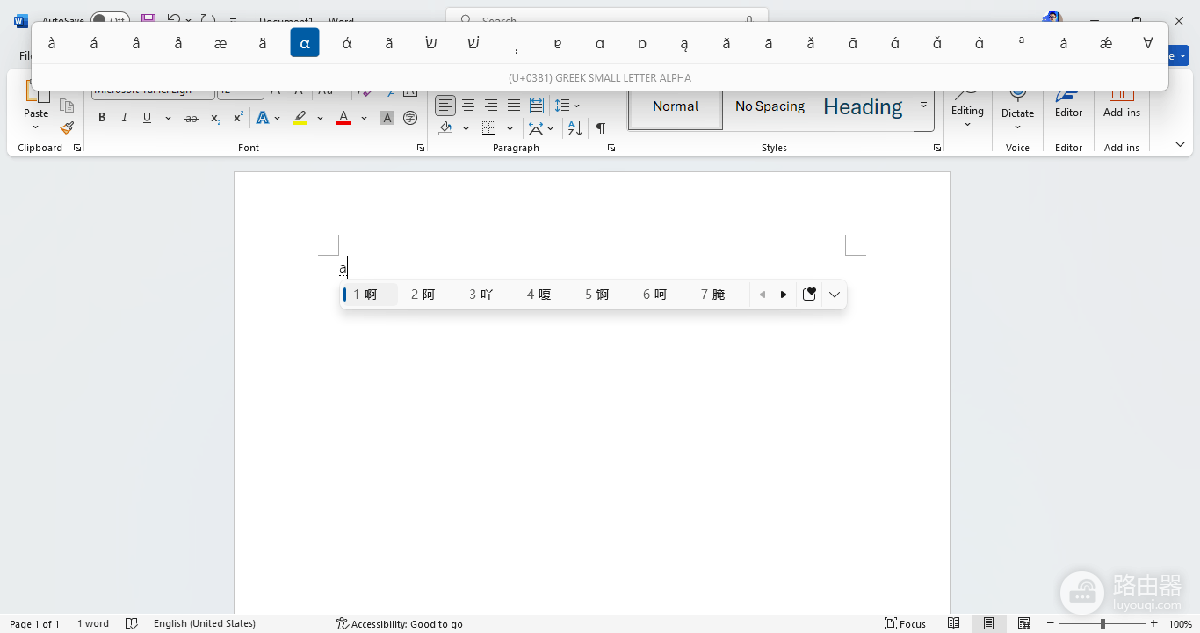Align paragraph text to the right
The width and height of the screenshot is (1200, 633).
[x=491, y=105]
